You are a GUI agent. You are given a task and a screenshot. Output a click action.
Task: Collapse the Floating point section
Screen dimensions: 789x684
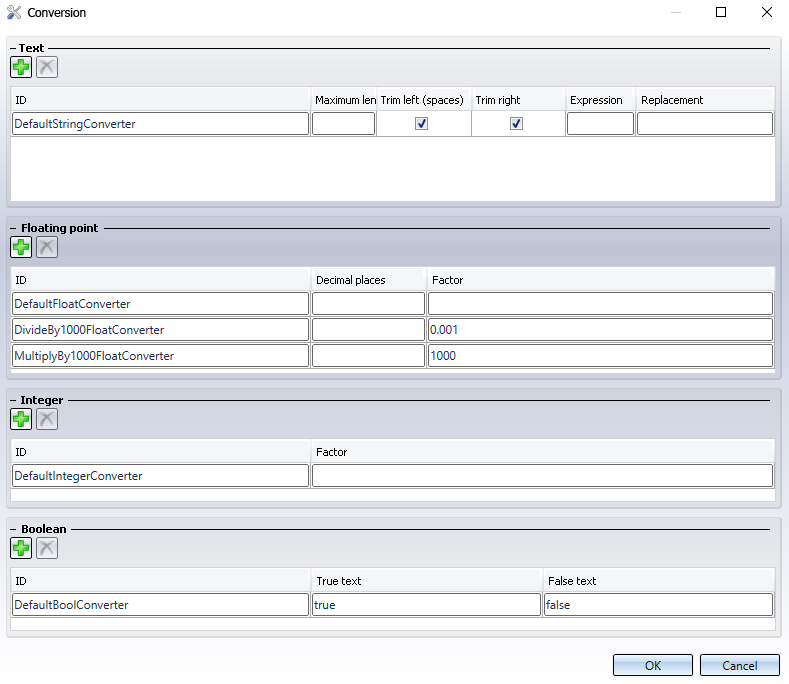coord(13,228)
